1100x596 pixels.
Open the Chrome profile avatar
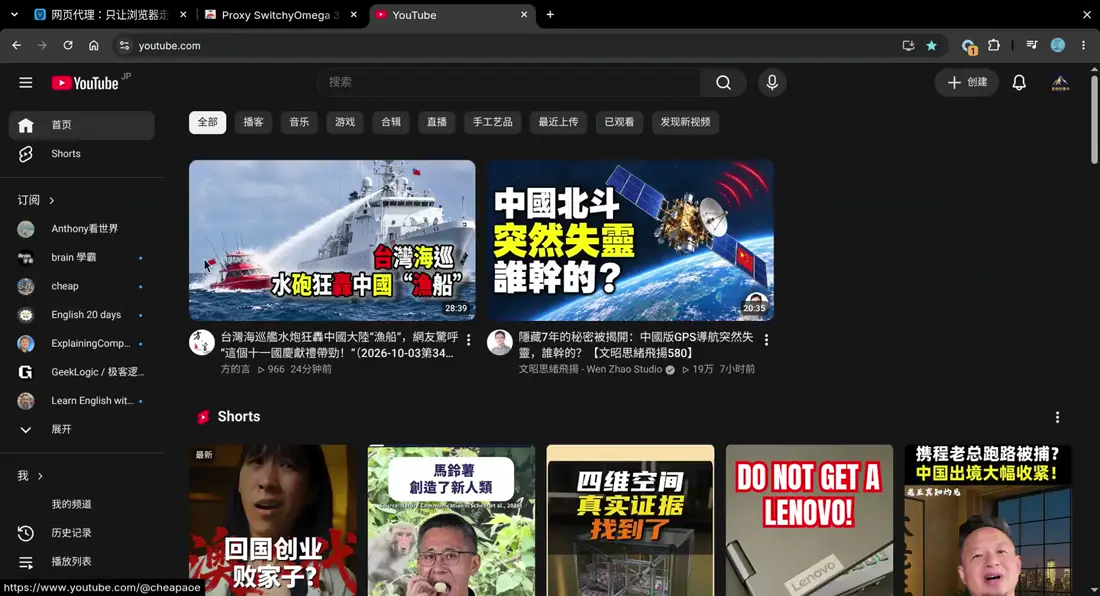(1058, 46)
